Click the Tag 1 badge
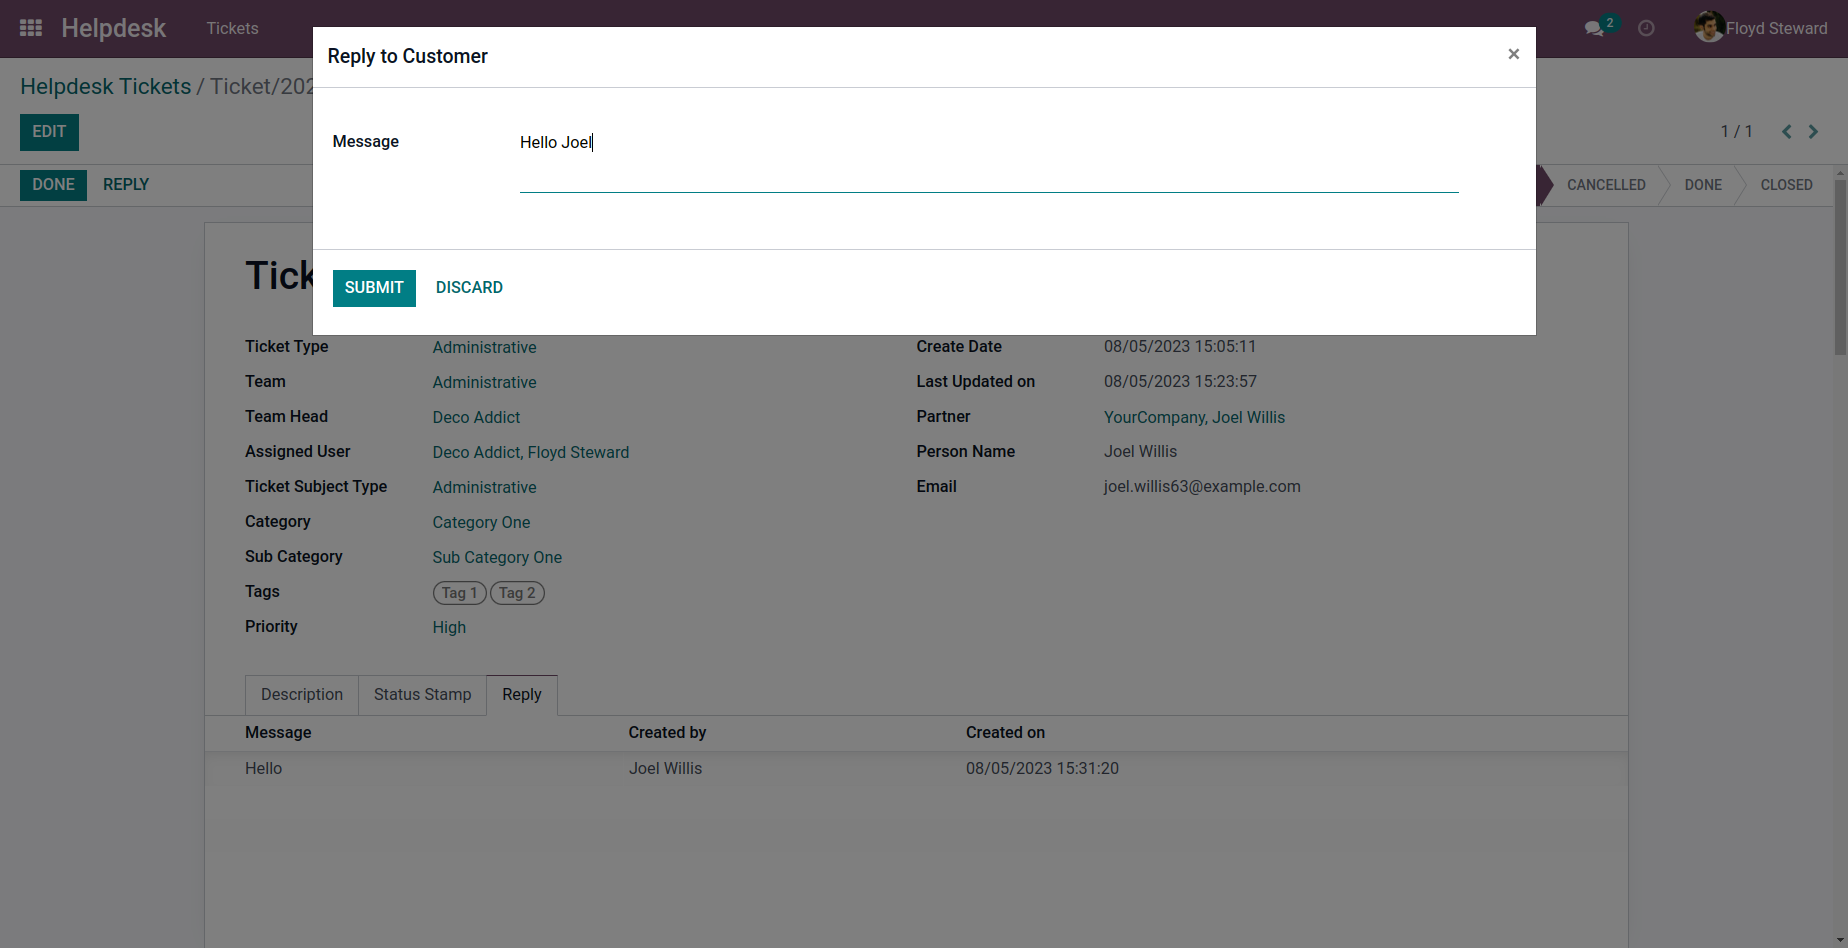 [x=460, y=593]
